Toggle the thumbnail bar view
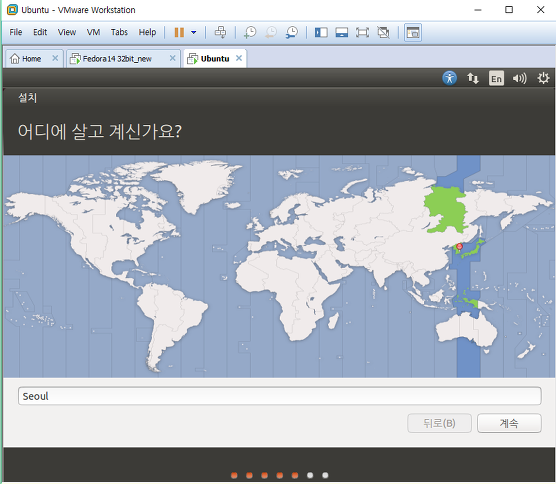 pyautogui.click(x=341, y=33)
